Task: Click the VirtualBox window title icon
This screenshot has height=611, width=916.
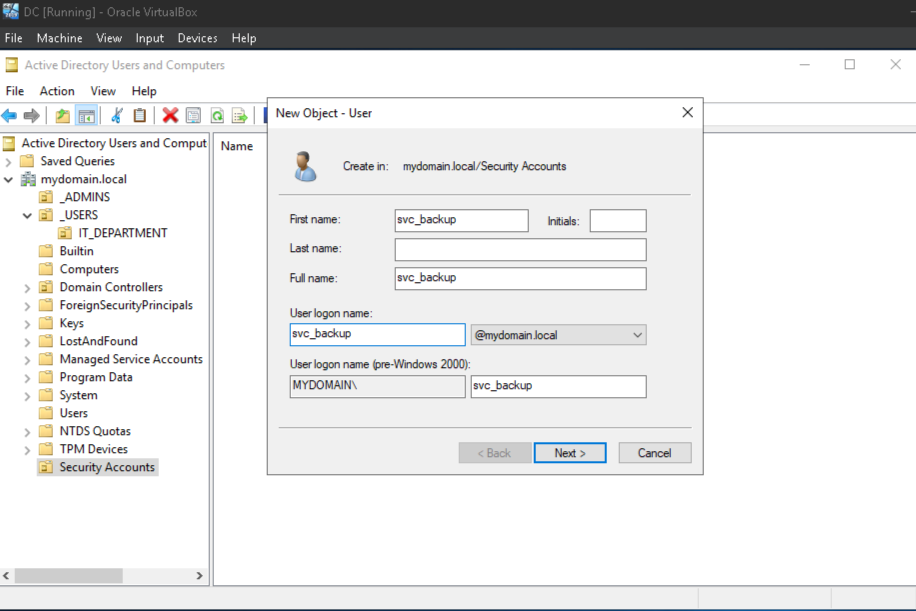Action: (x=11, y=11)
